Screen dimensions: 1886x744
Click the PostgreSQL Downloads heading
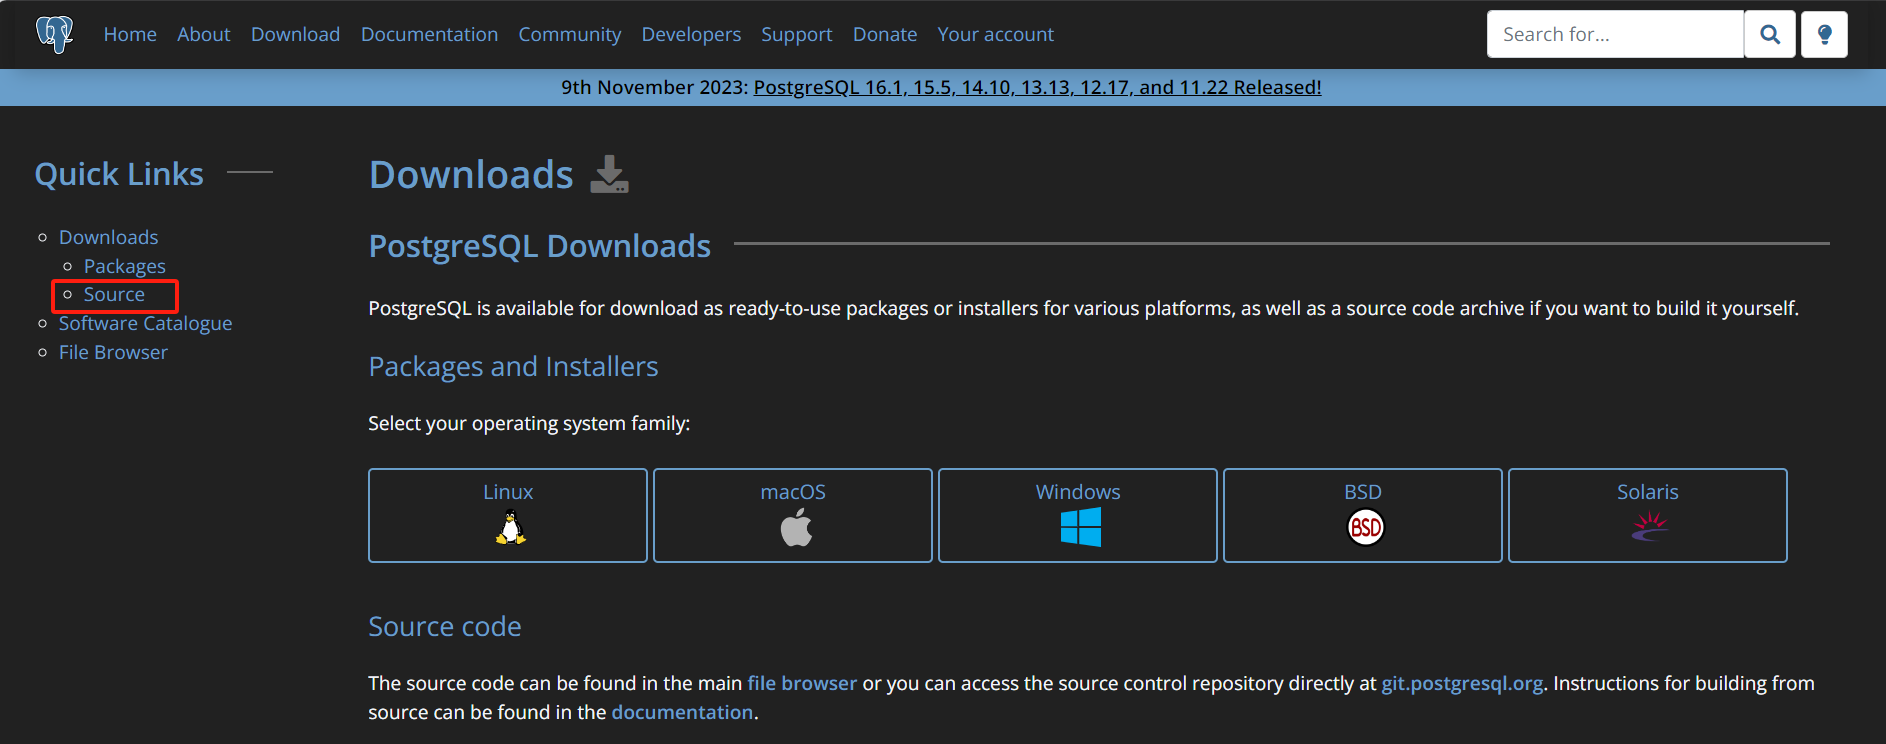(x=540, y=246)
